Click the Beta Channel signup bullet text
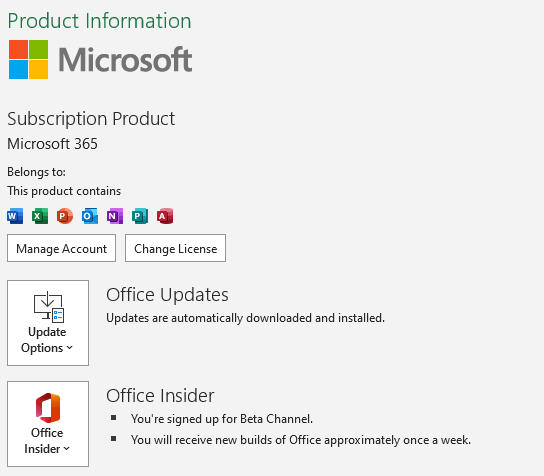Image resolution: width=544 pixels, height=476 pixels. tap(222, 419)
